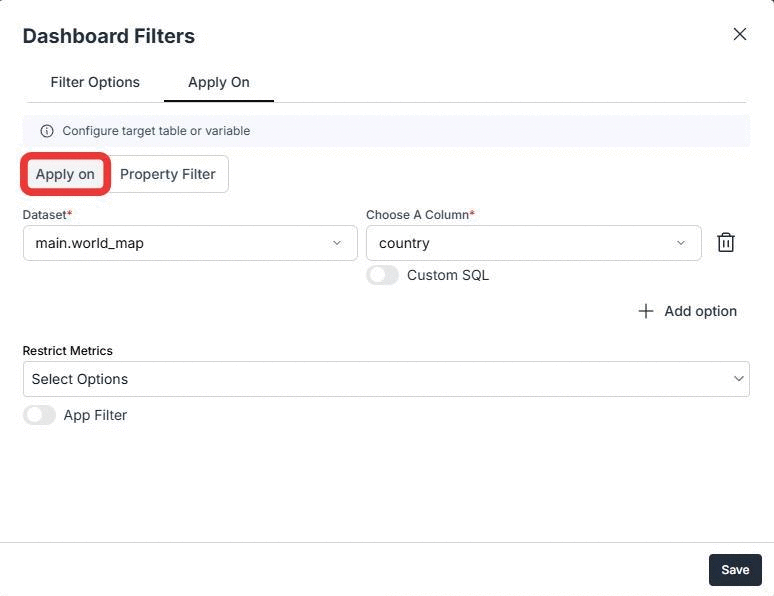This screenshot has height=596, width=774.
Task: Switch to Property Filter mode
Action: click(x=168, y=174)
